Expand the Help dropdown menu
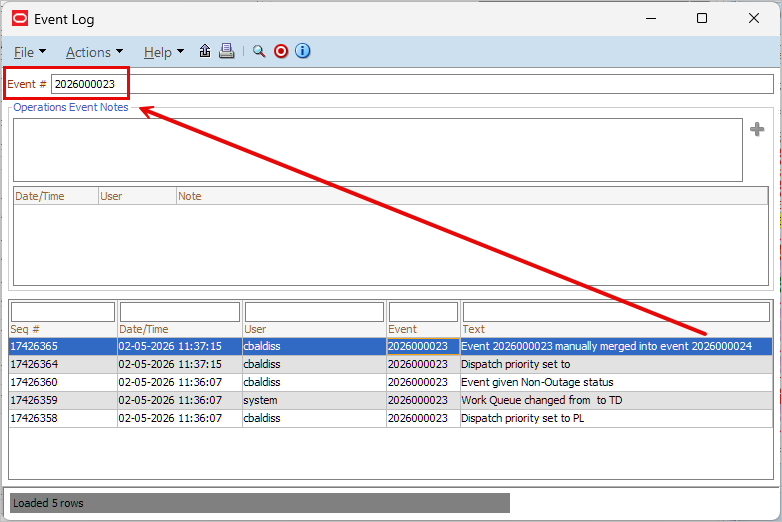This screenshot has width=782, height=522. (163, 52)
